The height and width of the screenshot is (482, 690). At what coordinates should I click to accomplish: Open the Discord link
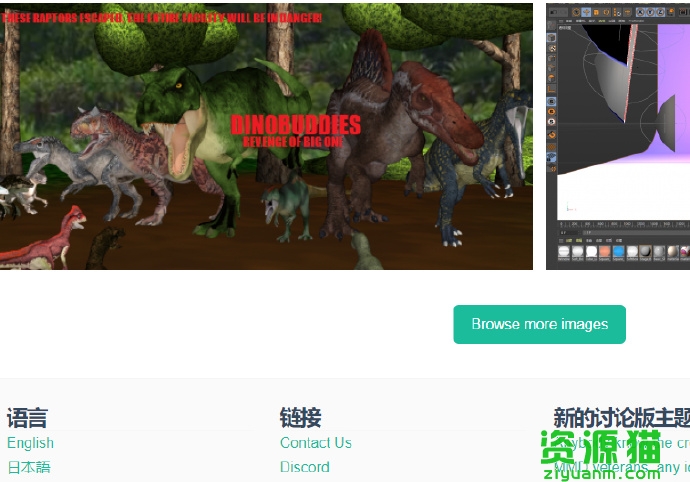tap(305, 467)
